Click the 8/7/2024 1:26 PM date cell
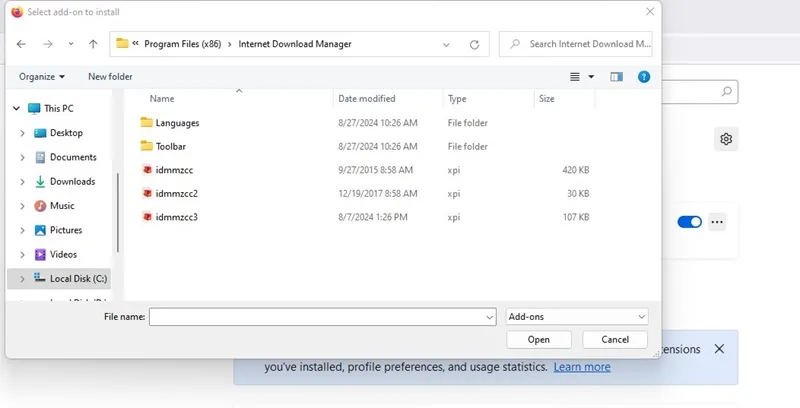The image size is (800, 408). [372, 217]
